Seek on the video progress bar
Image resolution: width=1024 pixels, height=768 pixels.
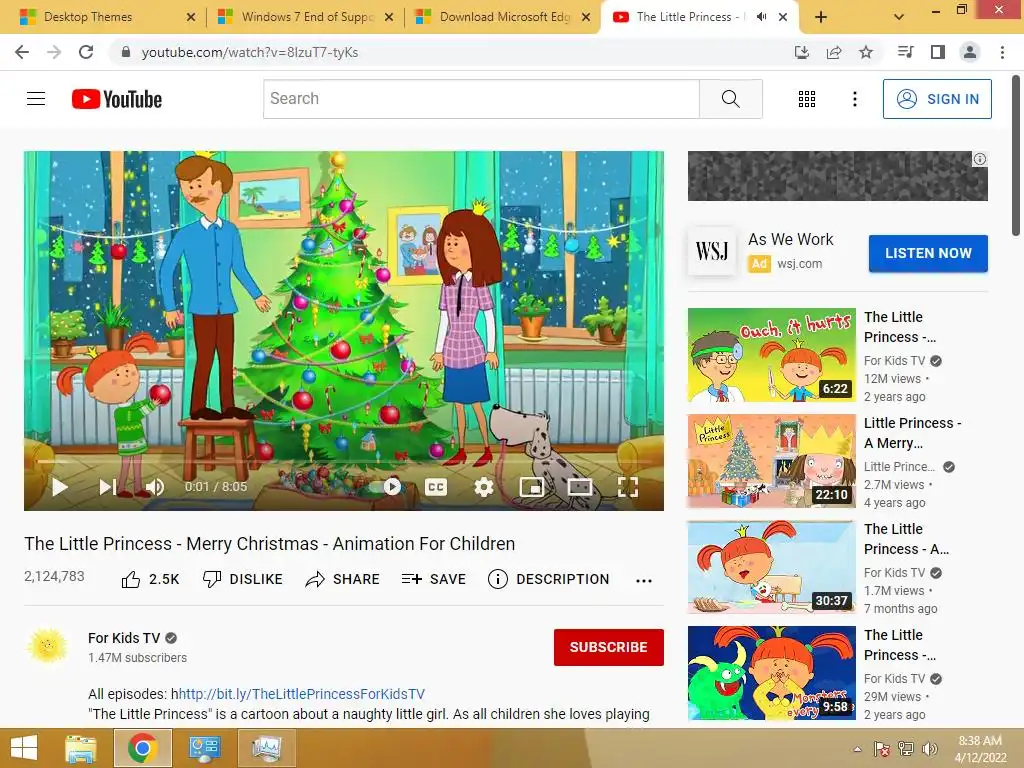tap(344, 461)
